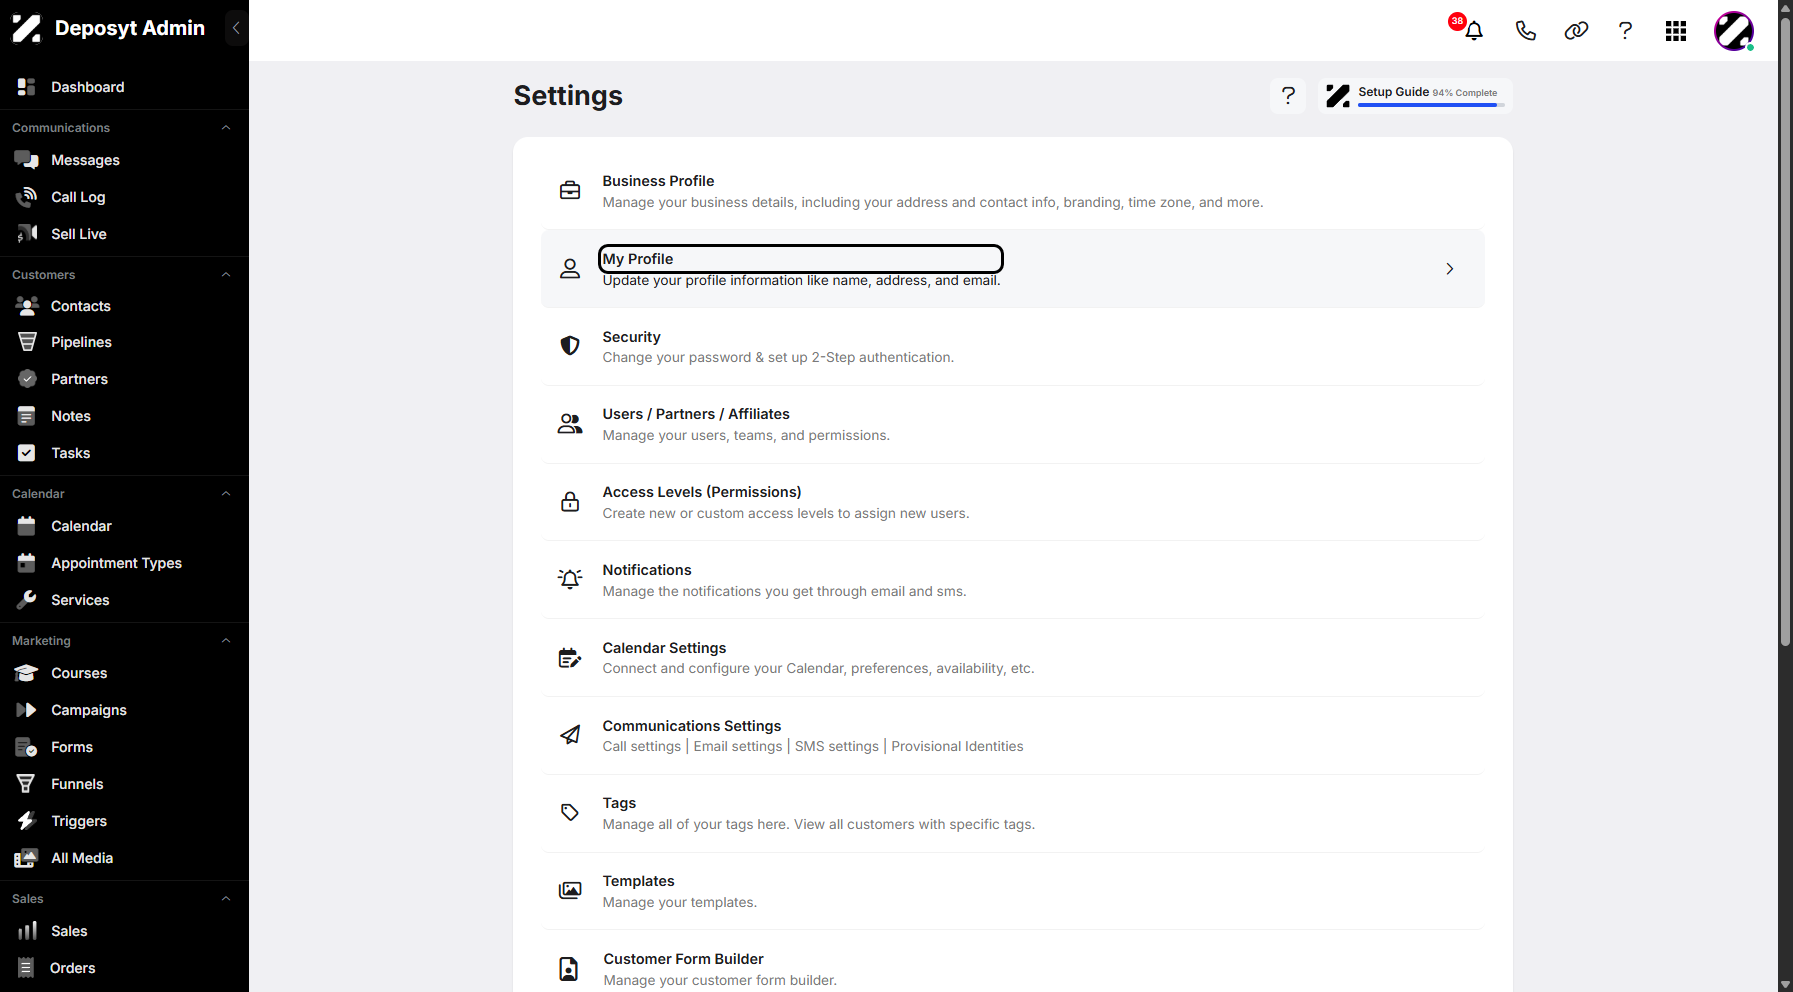Click the Business Profile briefcase icon
Screen dimensions: 1793x992
point(570,190)
